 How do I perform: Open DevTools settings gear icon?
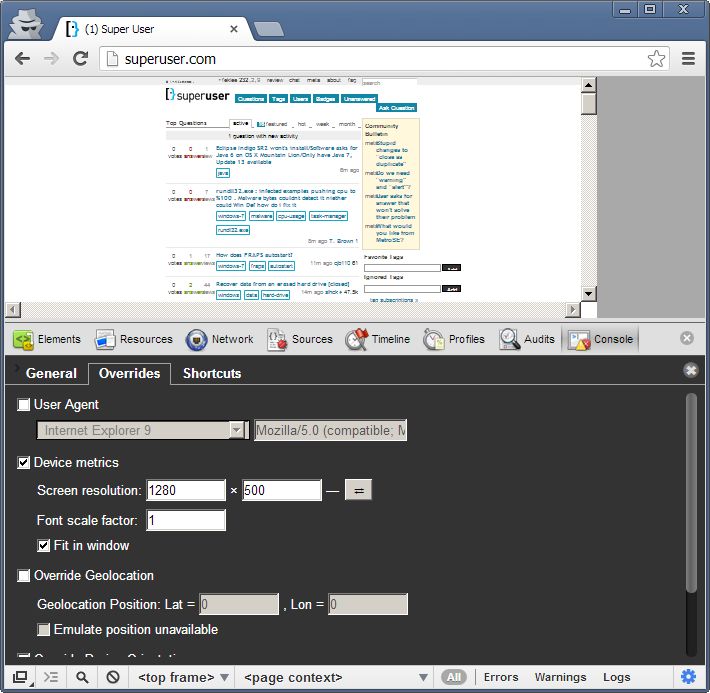pos(688,677)
